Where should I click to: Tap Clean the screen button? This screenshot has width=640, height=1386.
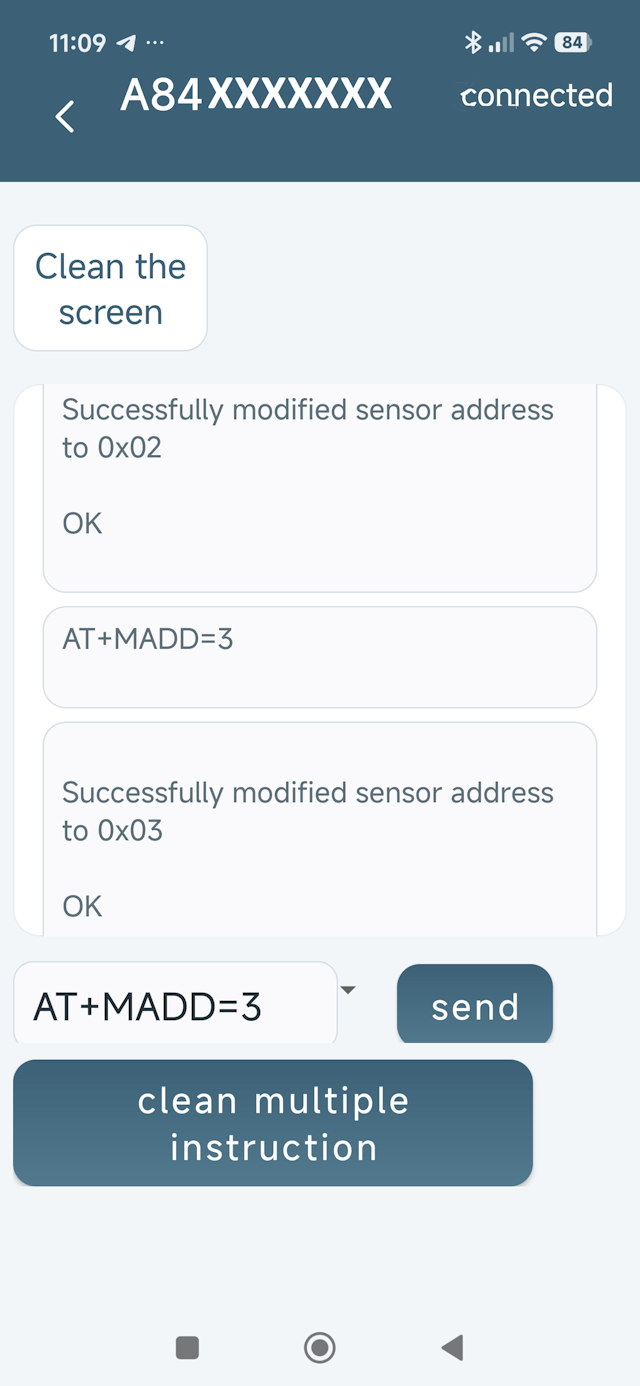tap(110, 288)
